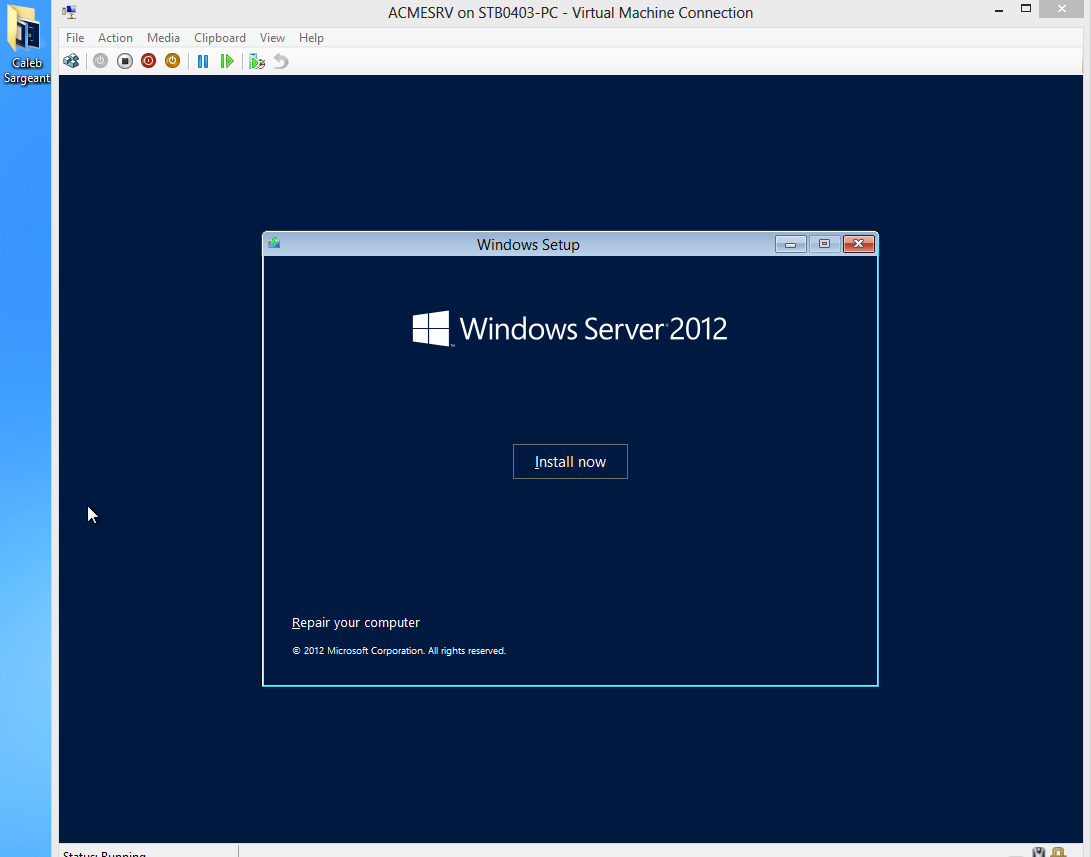
Task: Click the Virtual Machine Connection window icon
Action: coord(70,12)
